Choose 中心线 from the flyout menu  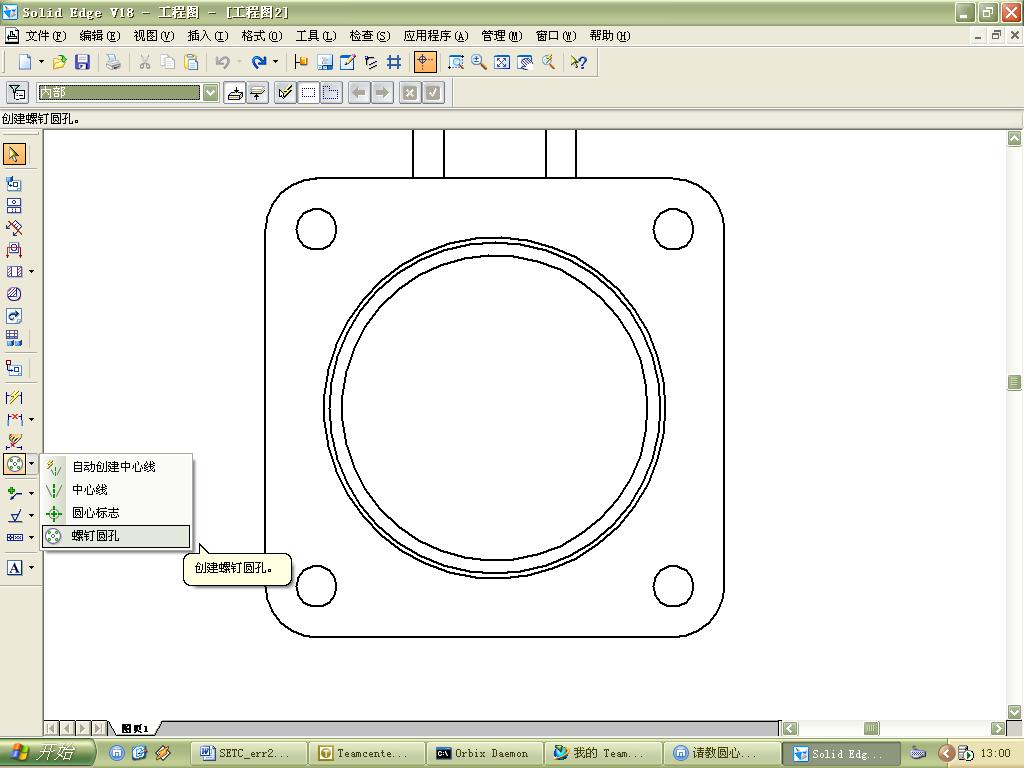(x=117, y=490)
